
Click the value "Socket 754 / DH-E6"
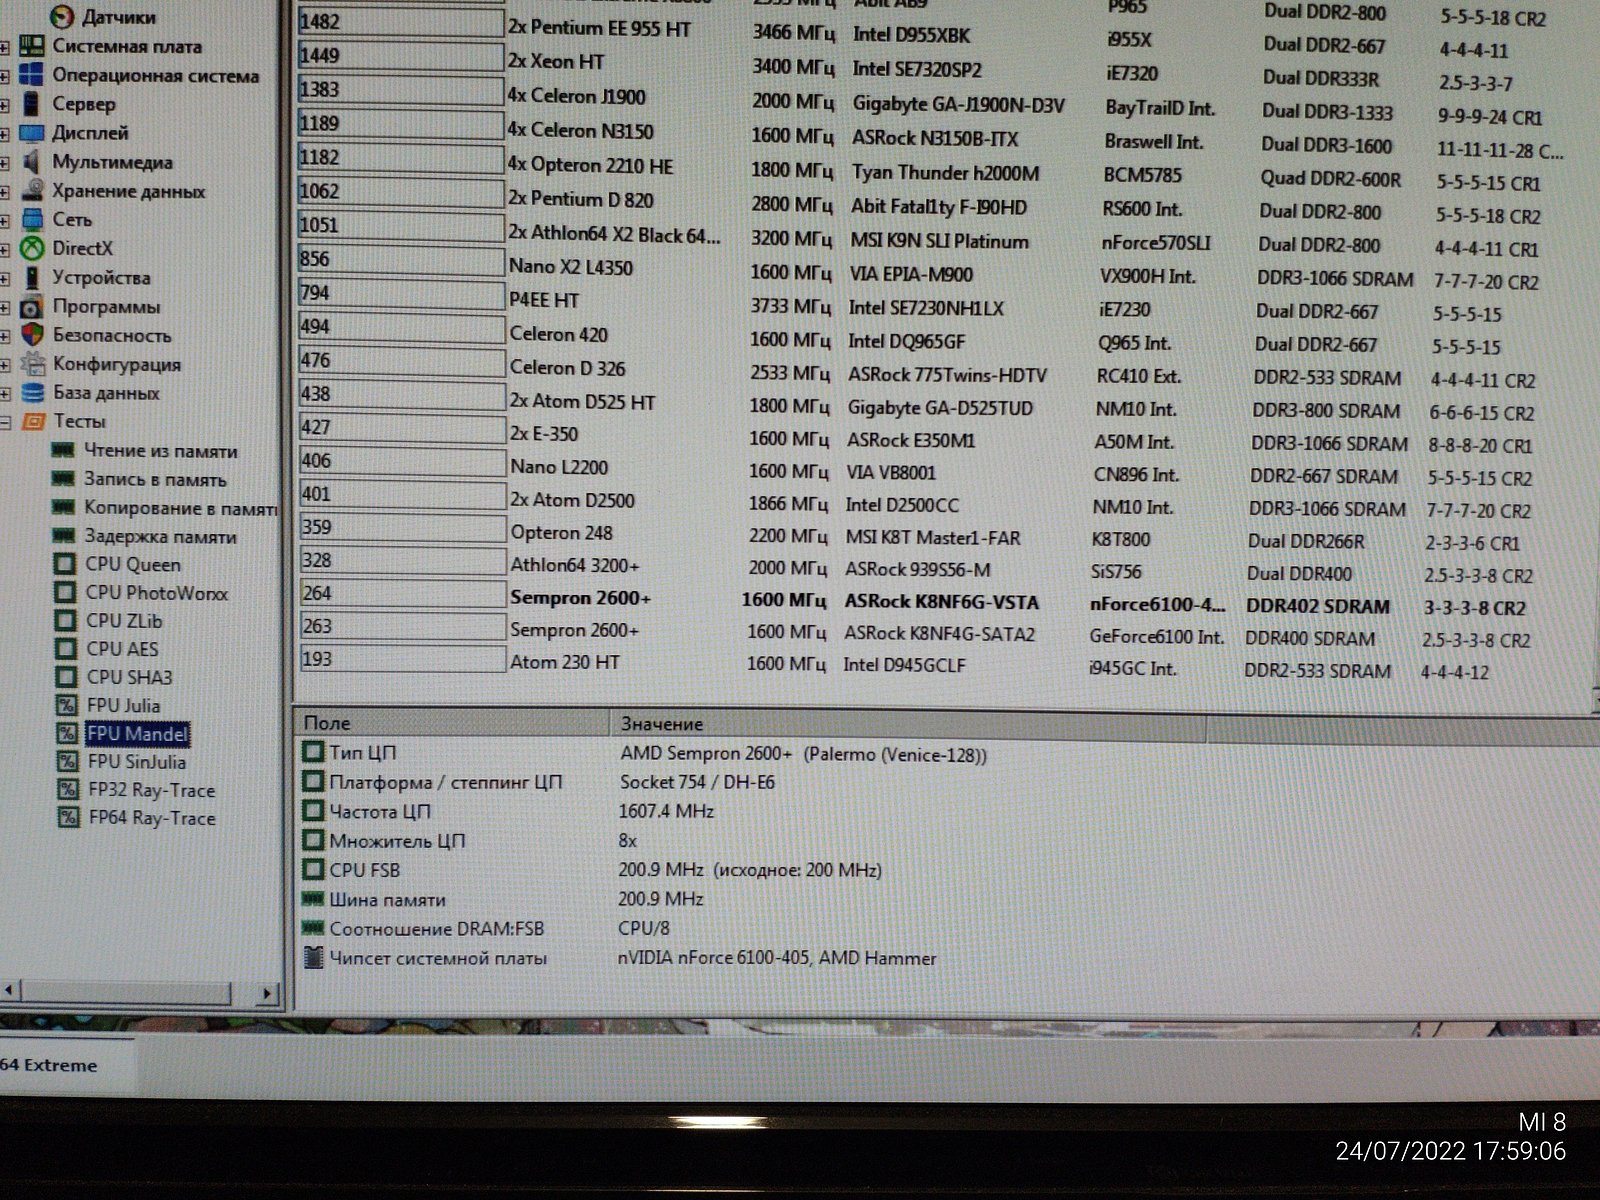pyautogui.click(x=697, y=782)
